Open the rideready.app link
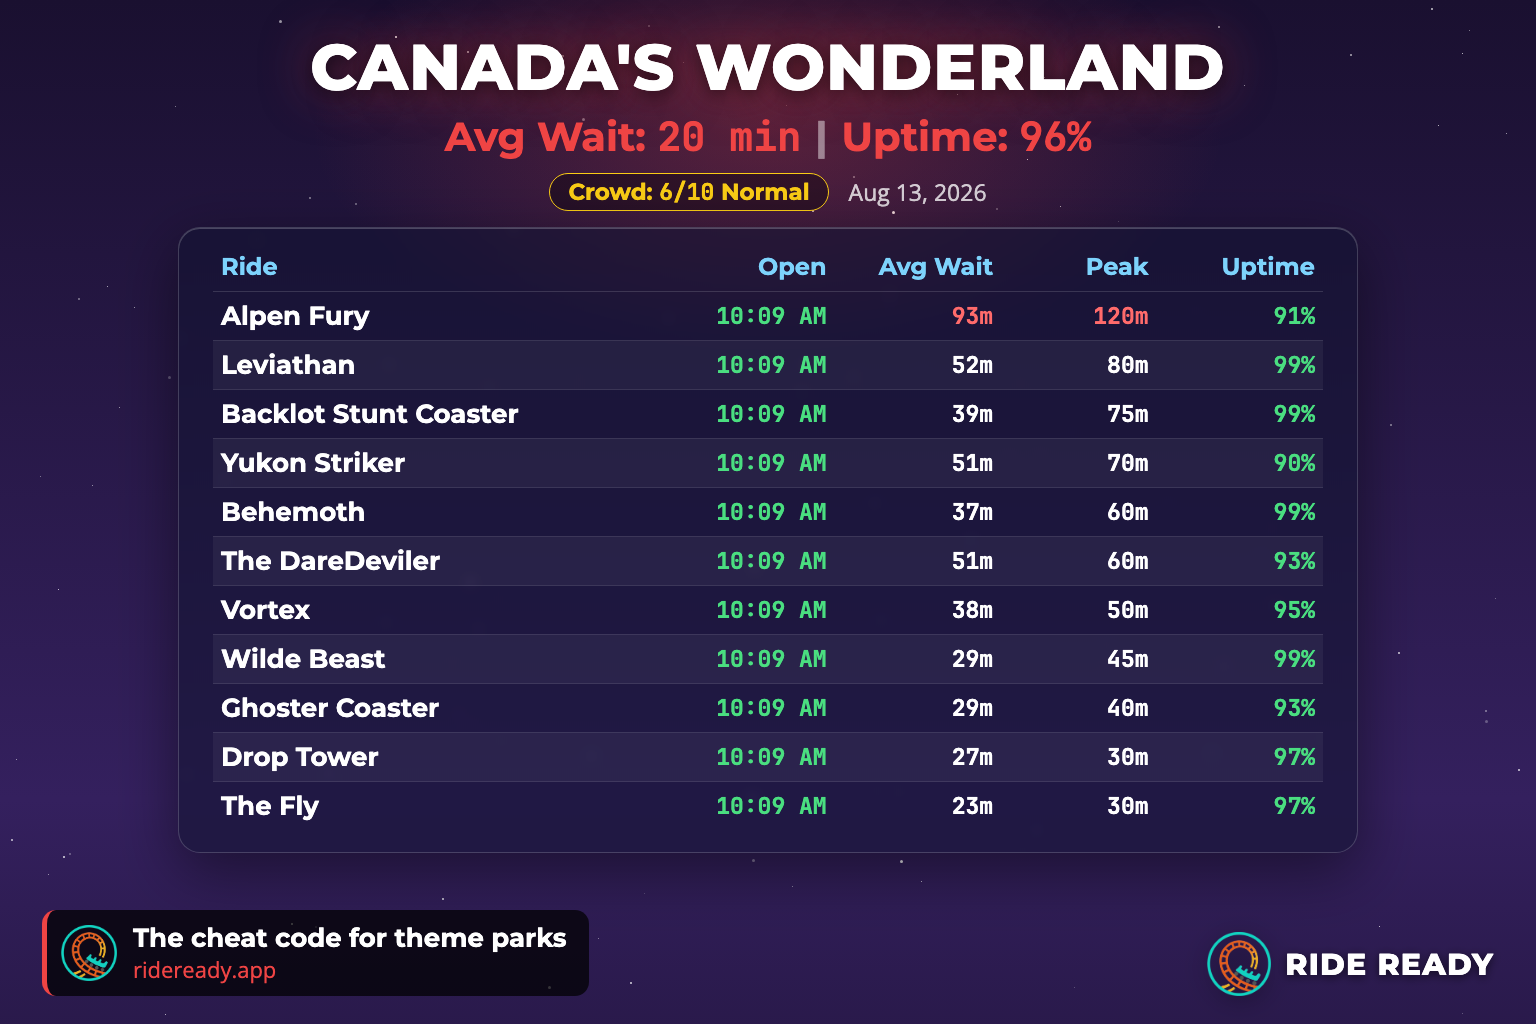This screenshot has height=1024, width=1536. [x=204, y=970]
